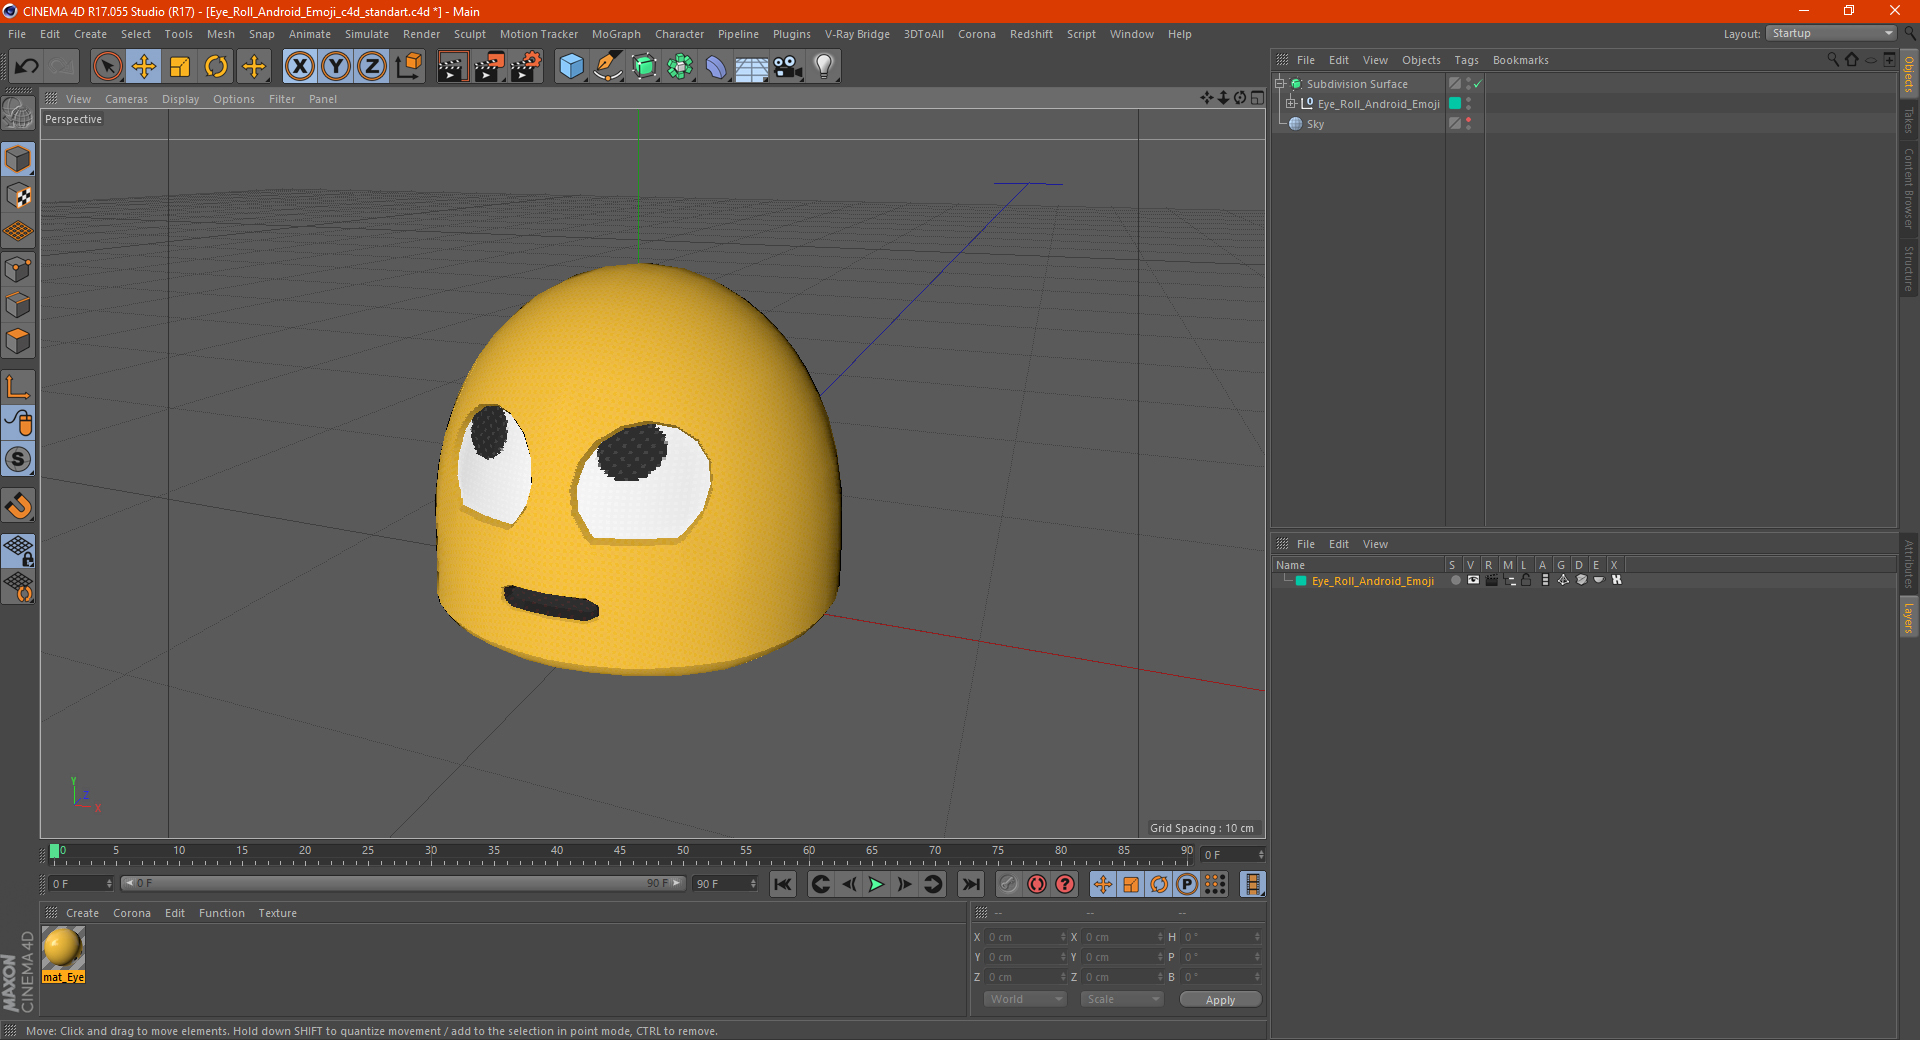Image resolution: width=1920 pixels, height=1040 pixels.
Task: Open the MoGraph menu
Action: [616, 34]
